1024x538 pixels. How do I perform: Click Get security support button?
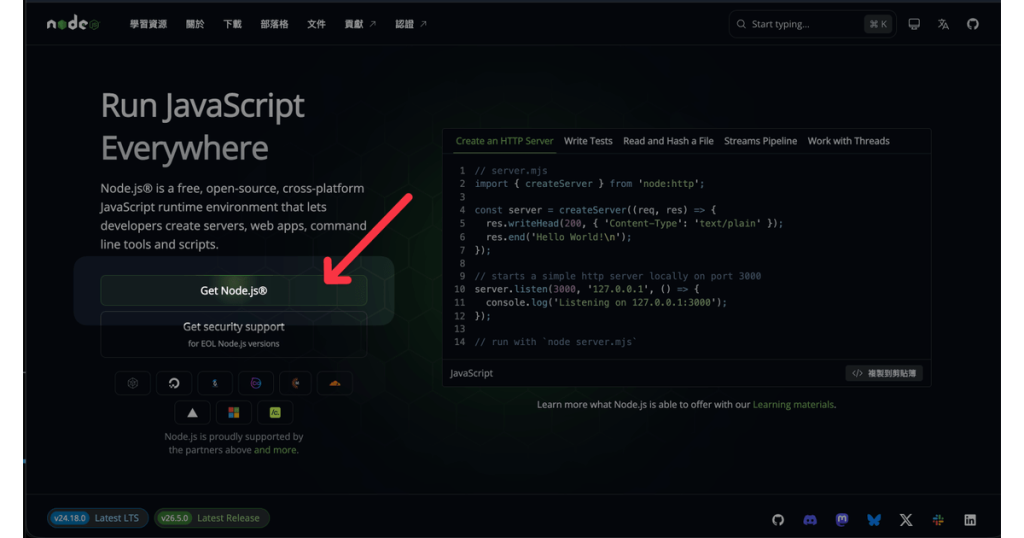[234, 334]
